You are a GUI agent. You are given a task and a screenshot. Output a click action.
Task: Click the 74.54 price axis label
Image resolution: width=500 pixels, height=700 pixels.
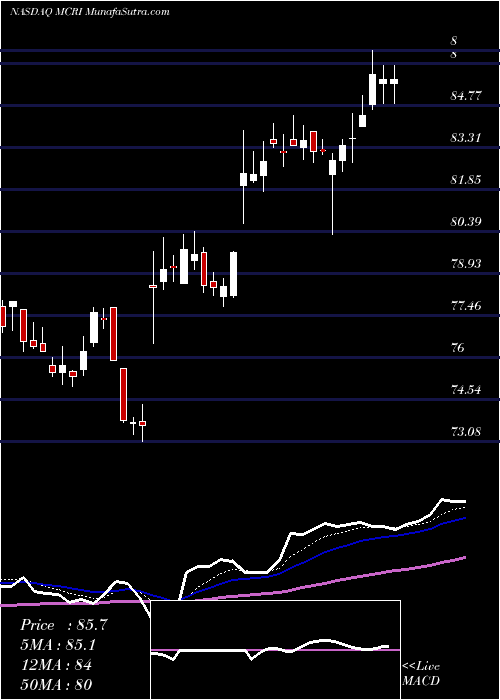click(466, 390)
